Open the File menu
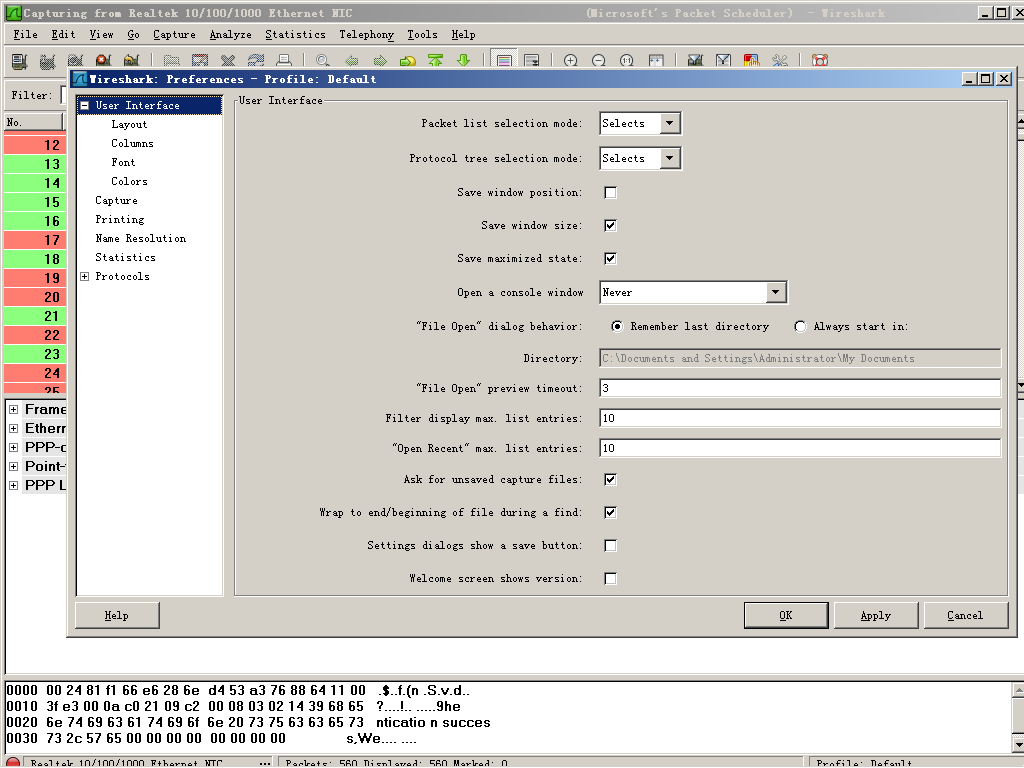This screenshot has height=768, width=1024. 25,35
